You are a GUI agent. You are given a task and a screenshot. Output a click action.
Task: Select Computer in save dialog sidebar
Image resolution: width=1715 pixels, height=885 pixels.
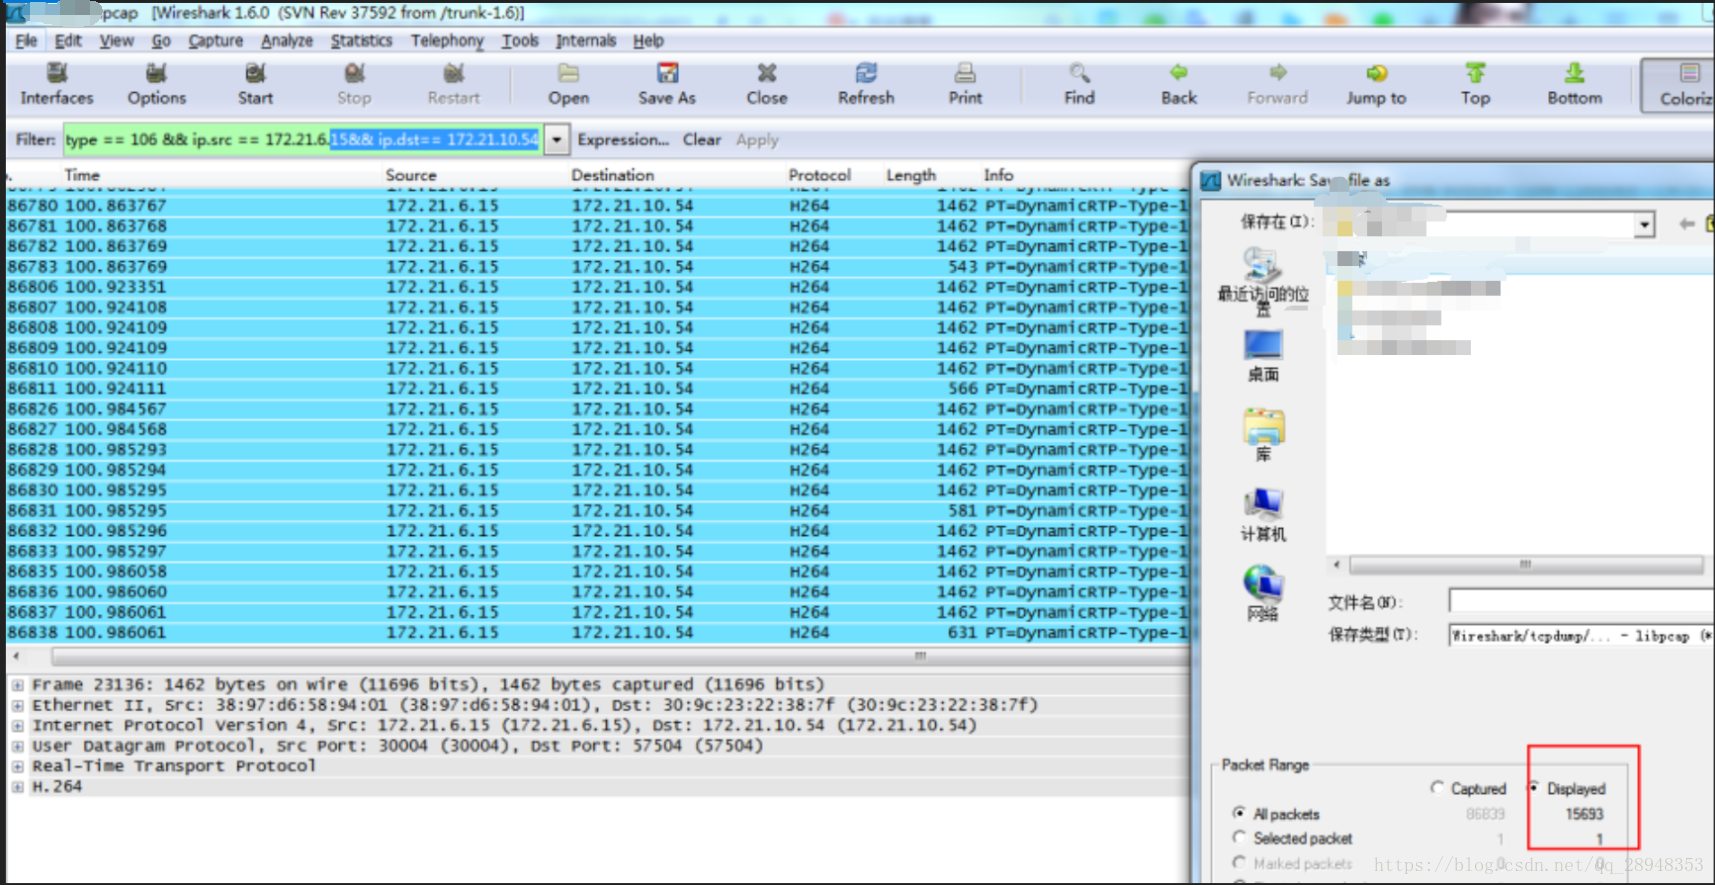(x=1263, y=515)
